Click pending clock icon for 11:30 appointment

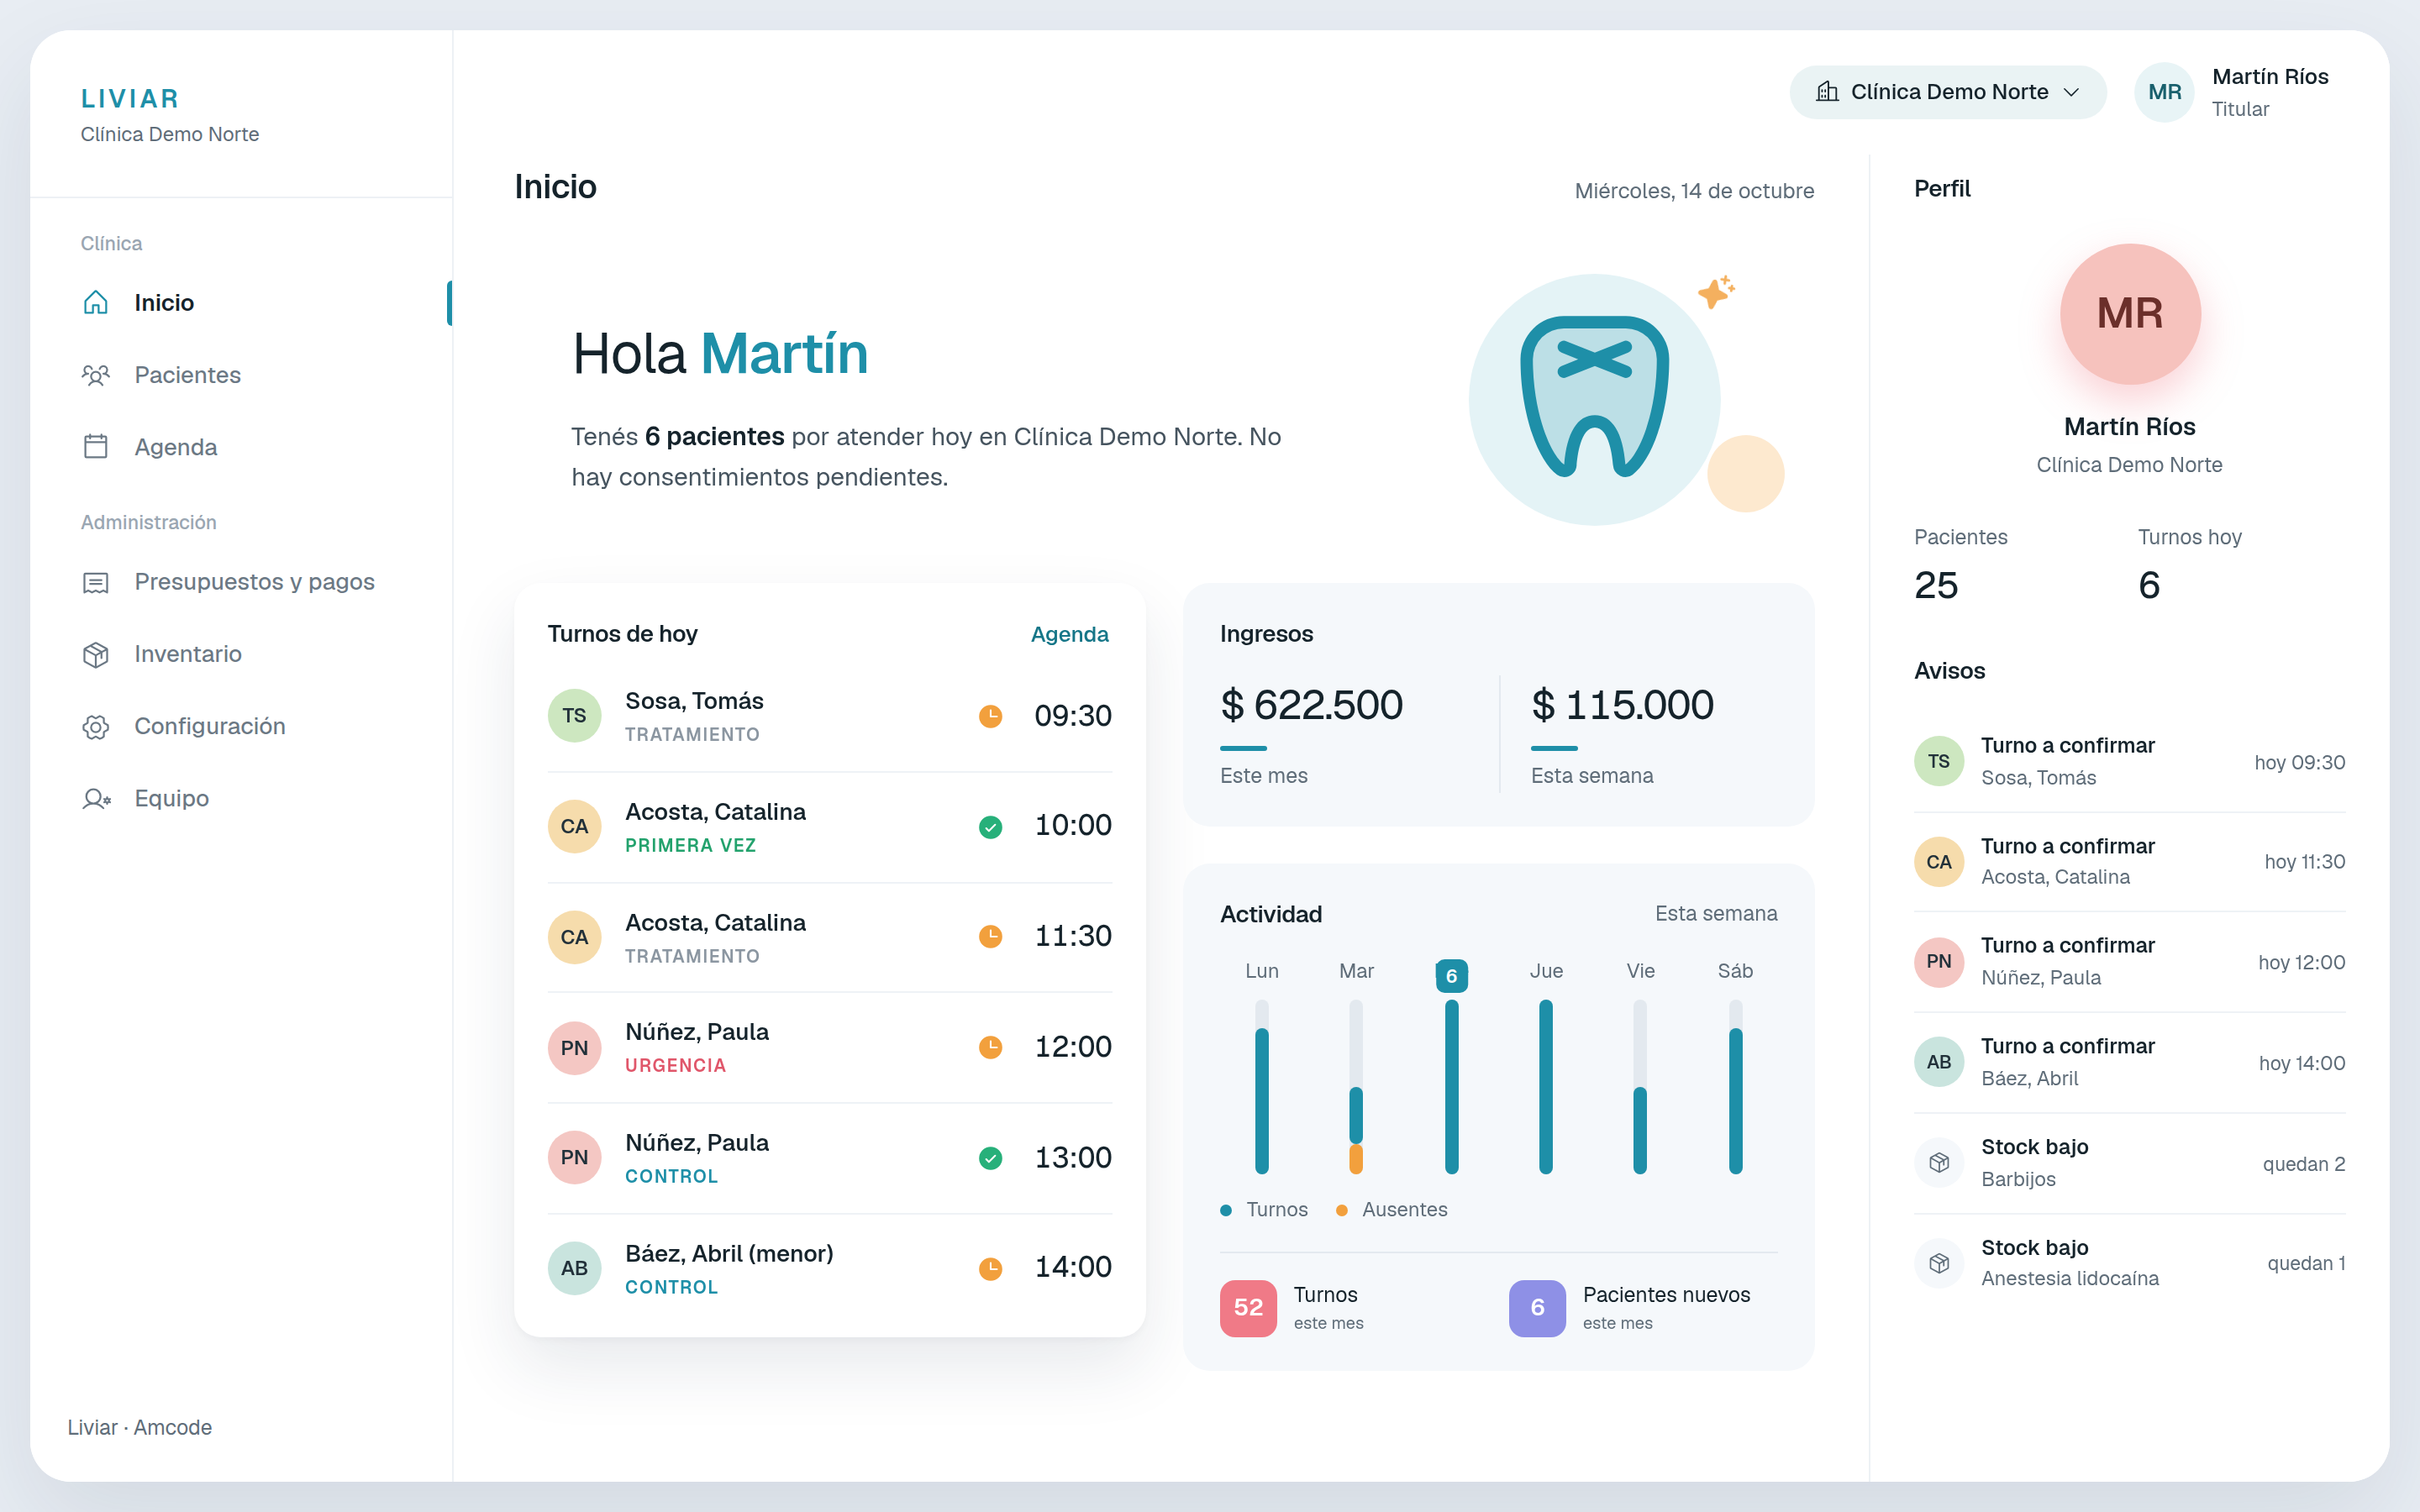(990, 937)
